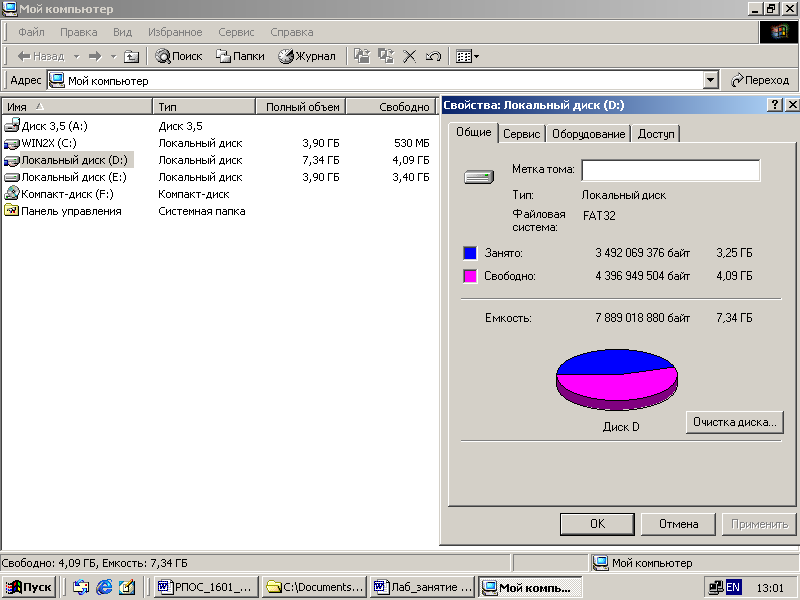Sort by the Полный объем column header
The height and width of the screenshot is (600, 800).
point(301,107)
